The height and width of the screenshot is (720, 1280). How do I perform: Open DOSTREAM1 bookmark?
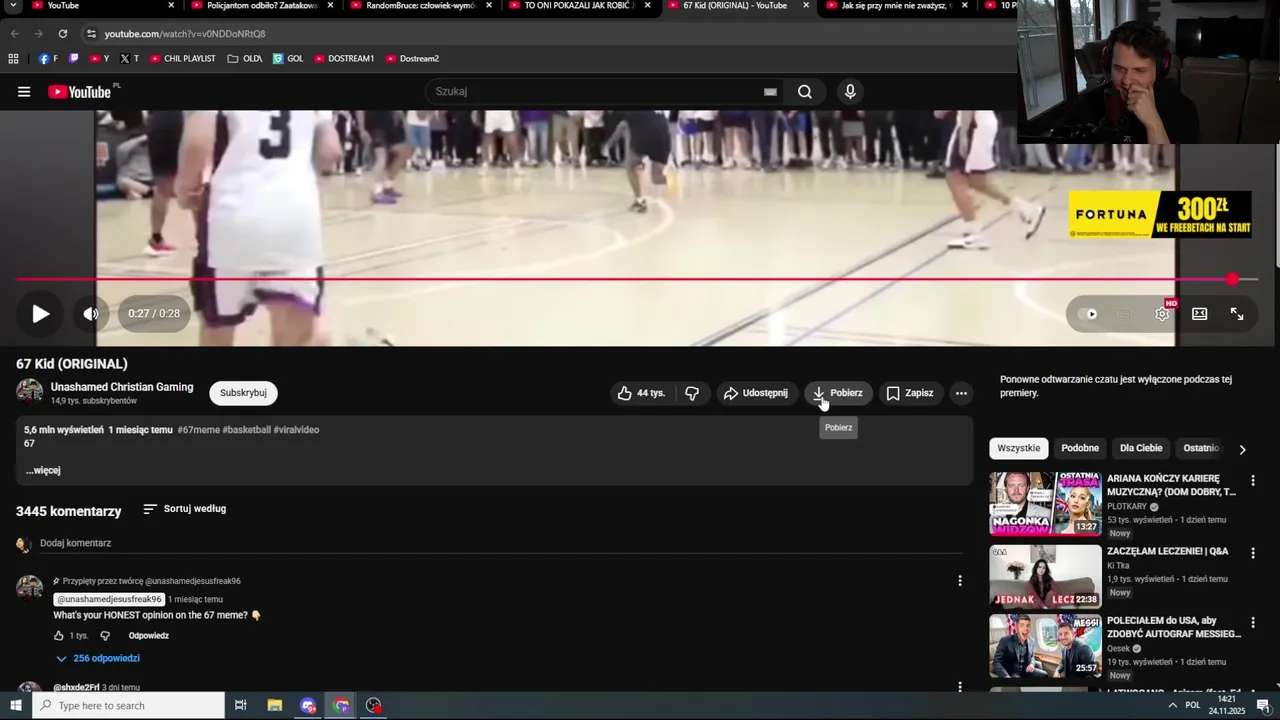tap(344, 59)
